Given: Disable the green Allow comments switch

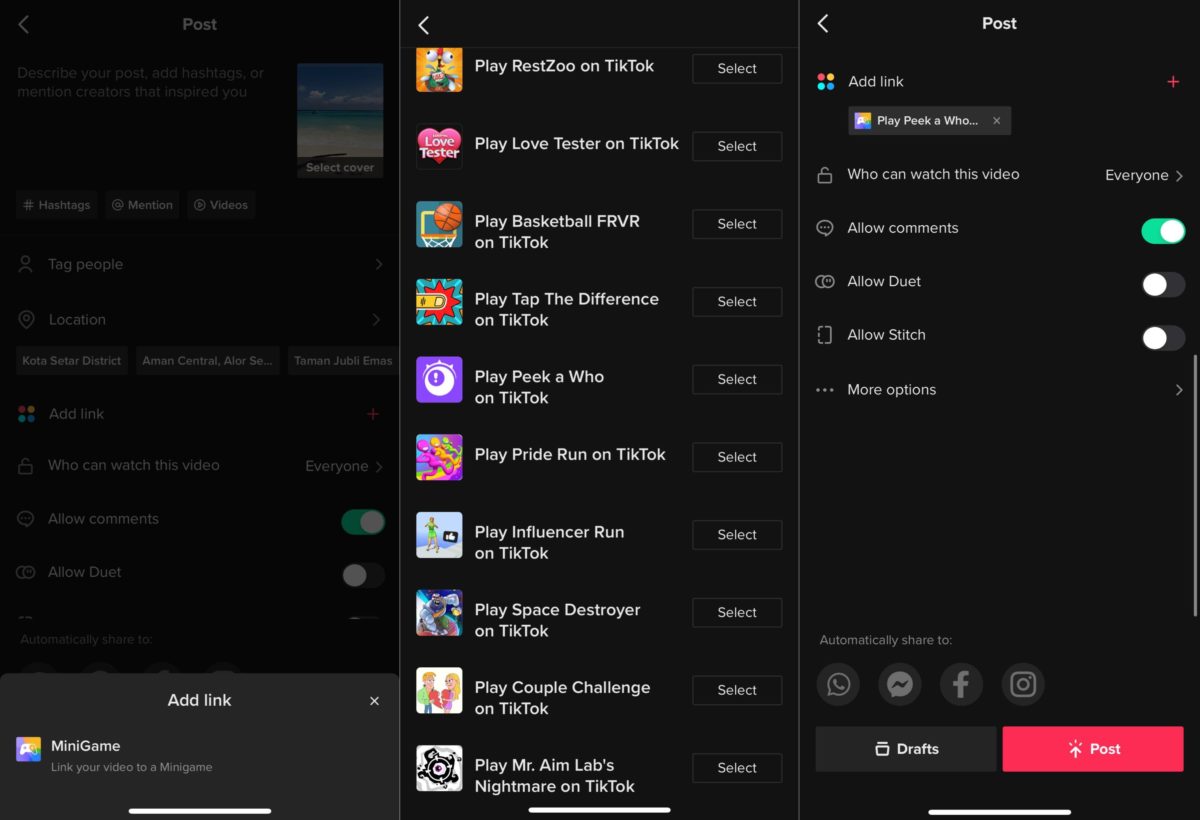Looking at the screenshot, I should [x=1163, y=231].
